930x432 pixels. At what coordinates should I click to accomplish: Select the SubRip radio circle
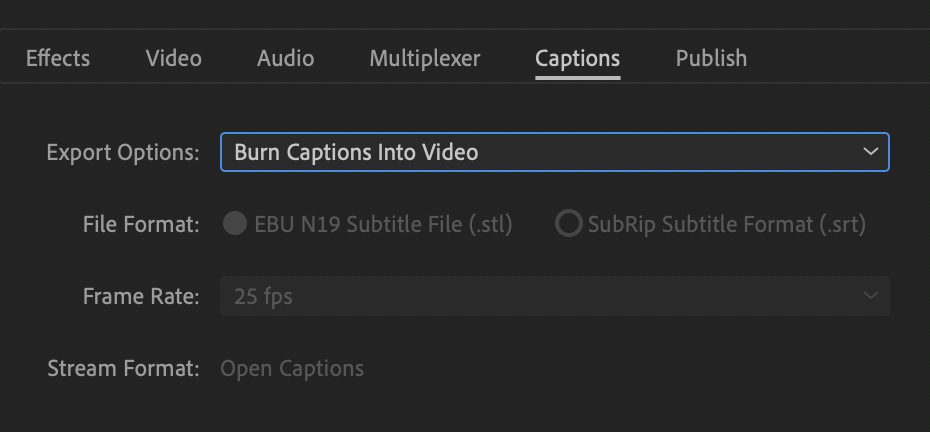coord(568,224)
